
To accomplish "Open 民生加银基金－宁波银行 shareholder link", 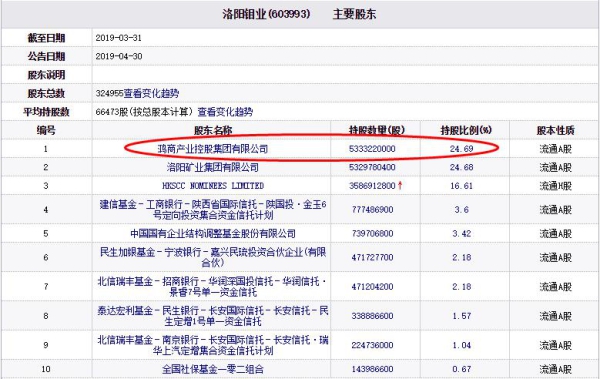I will point(213,257).
